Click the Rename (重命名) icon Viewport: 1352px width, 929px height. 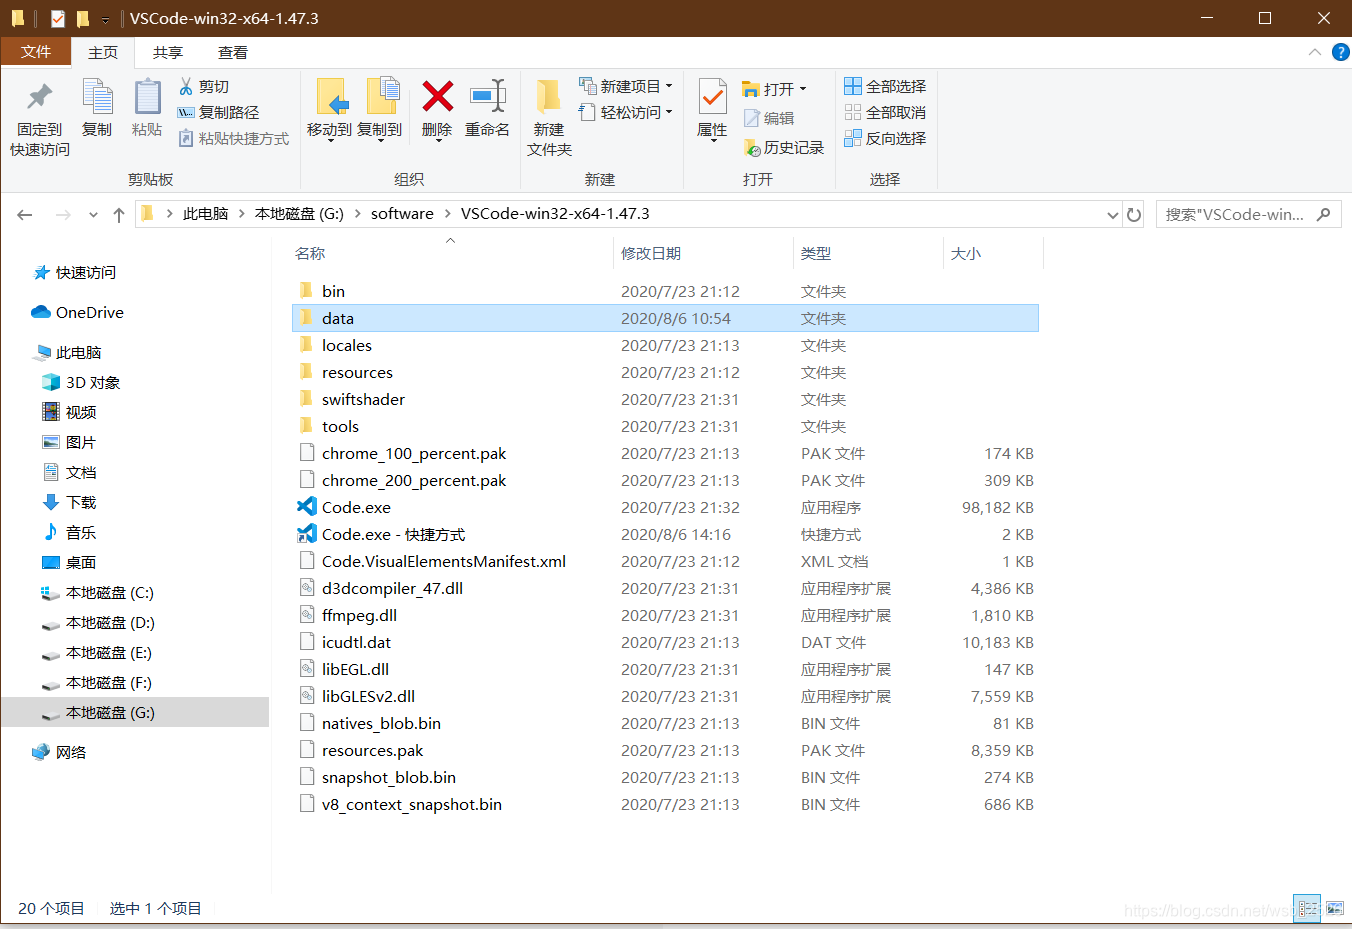click(x=487, y=96)
